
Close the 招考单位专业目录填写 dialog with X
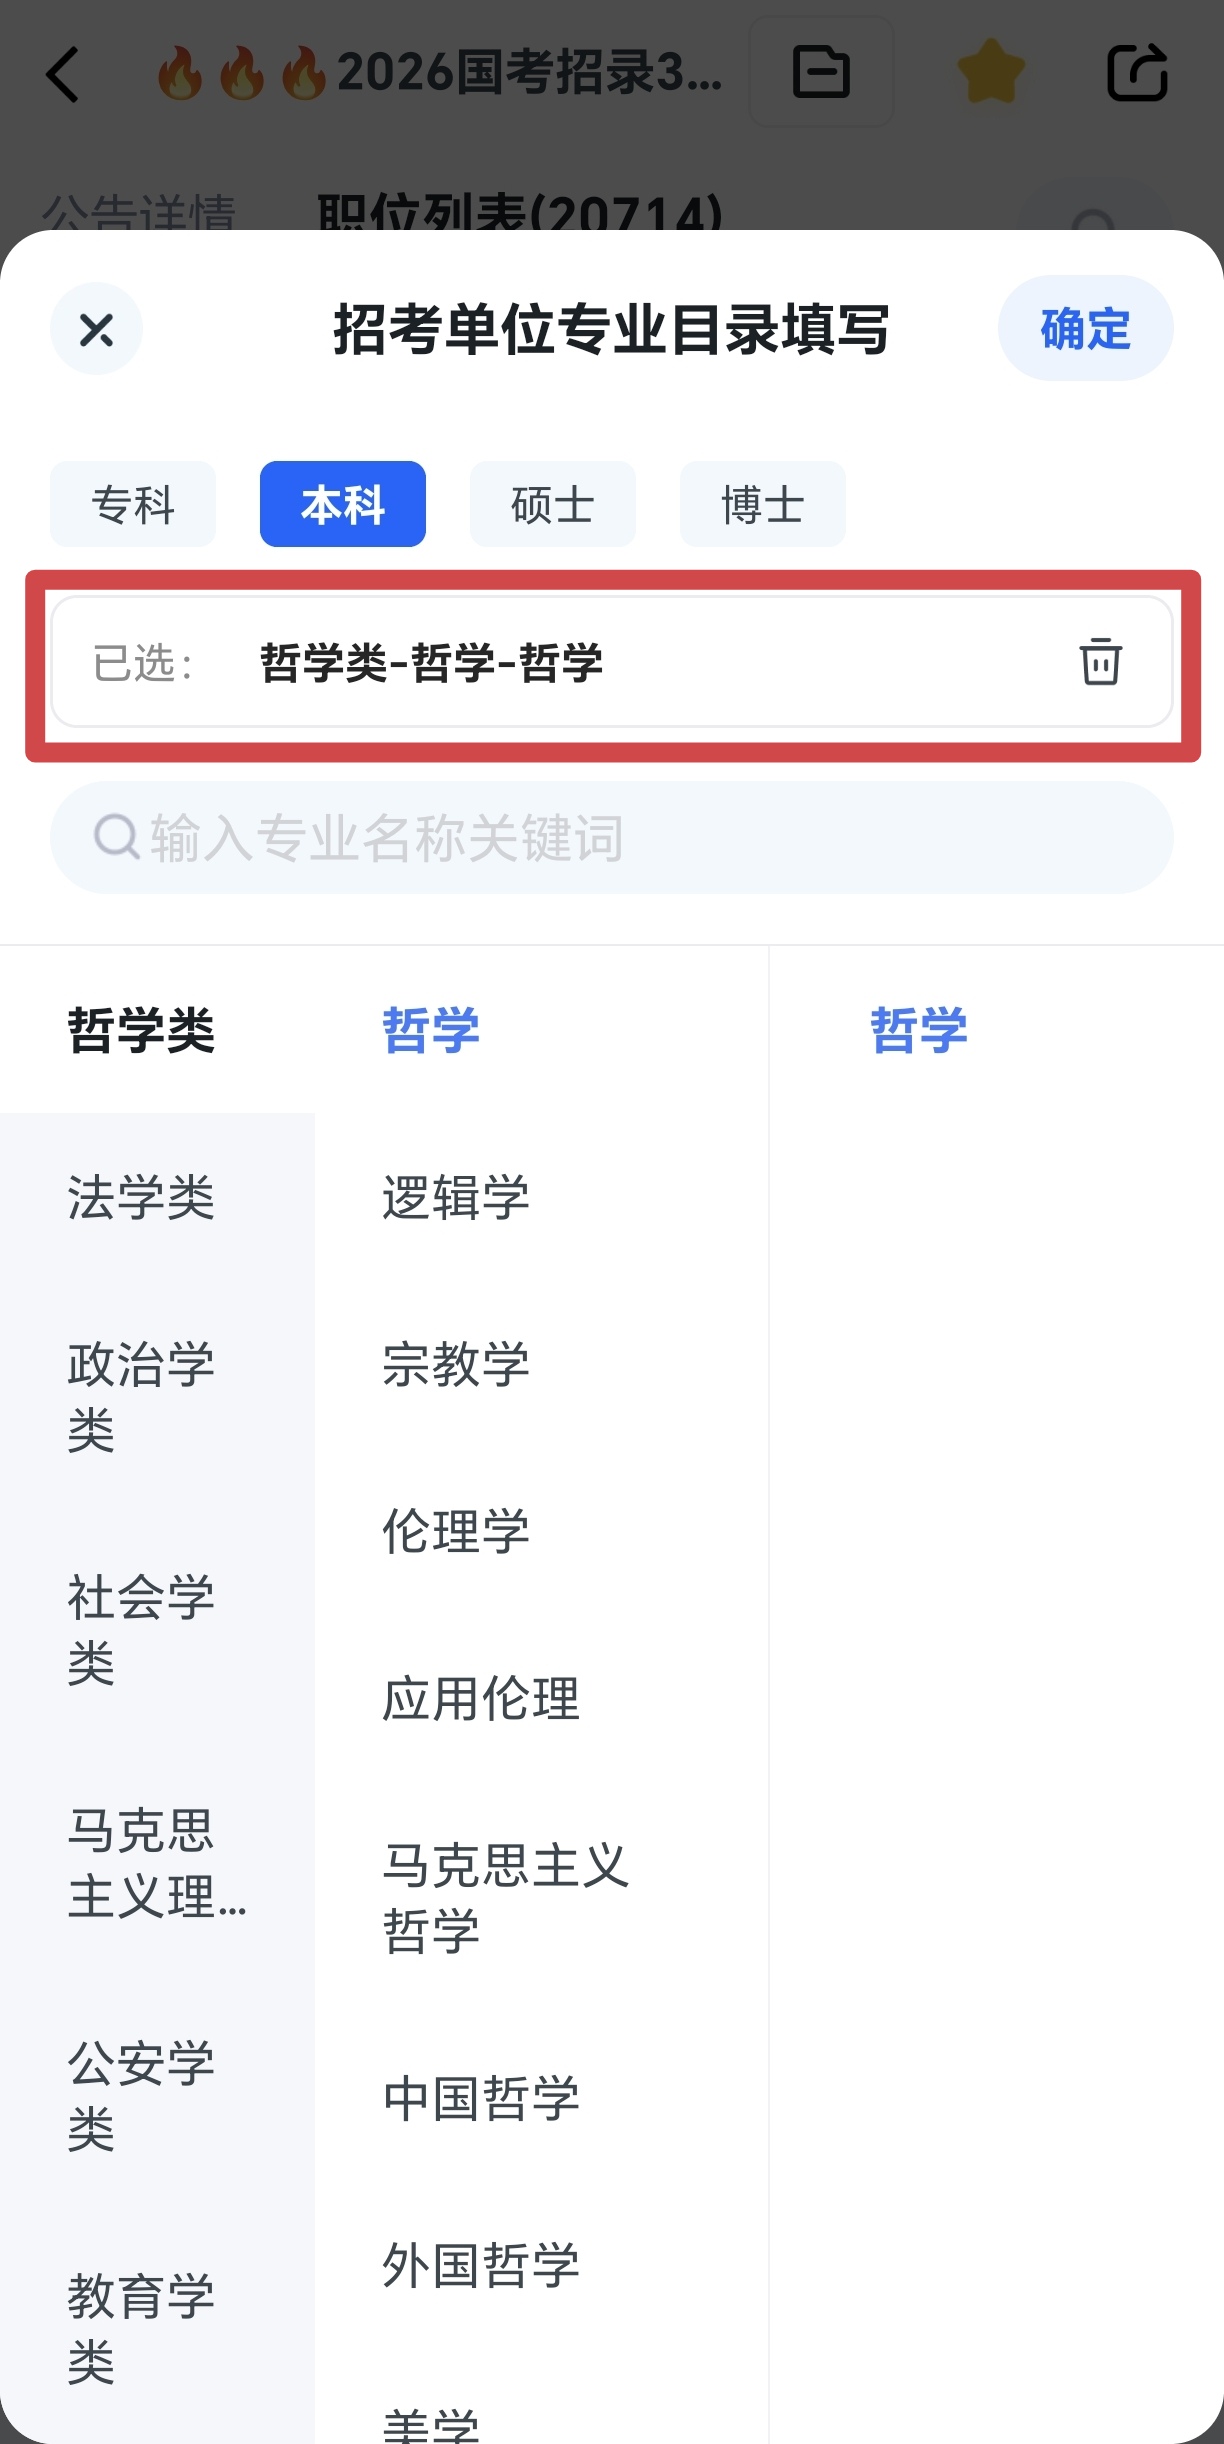pos(96,329)
